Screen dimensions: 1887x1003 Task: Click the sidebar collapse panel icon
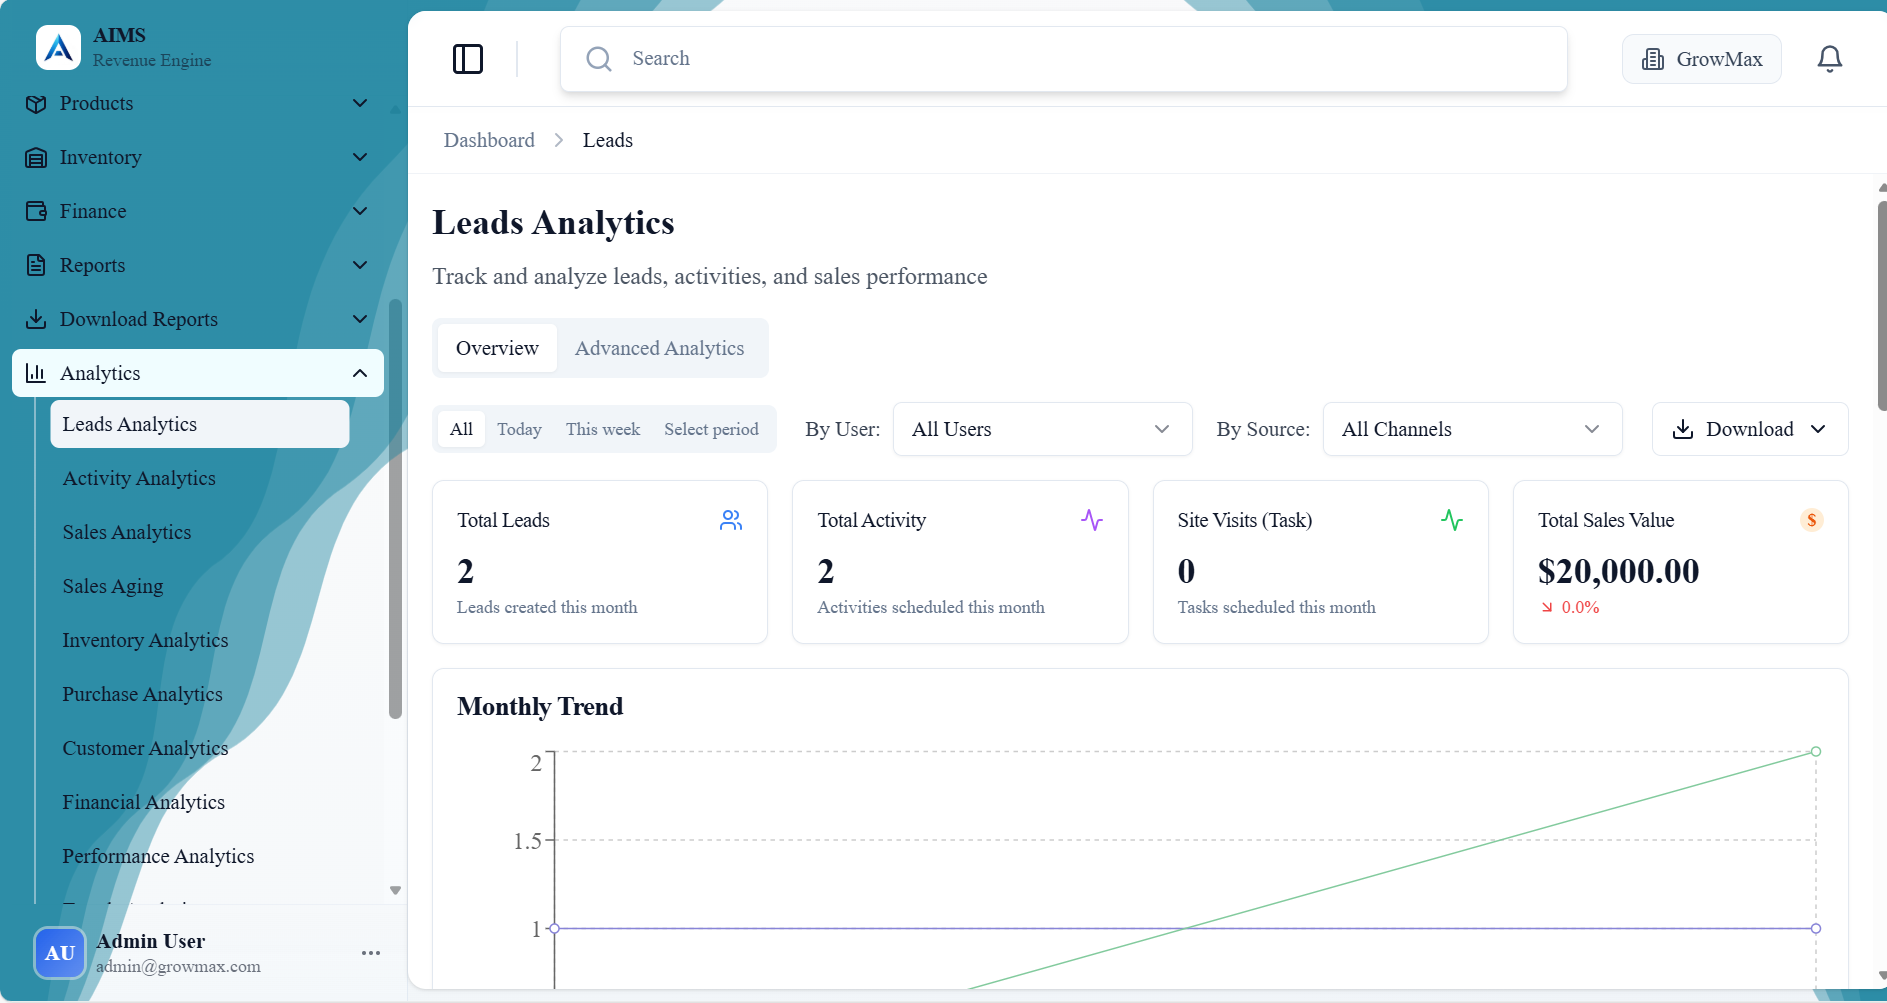[x=468, y=59]
